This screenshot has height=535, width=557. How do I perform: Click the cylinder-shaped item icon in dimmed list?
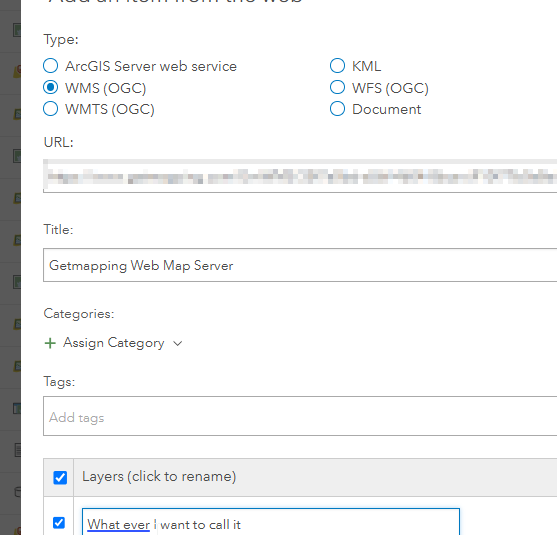17,492
